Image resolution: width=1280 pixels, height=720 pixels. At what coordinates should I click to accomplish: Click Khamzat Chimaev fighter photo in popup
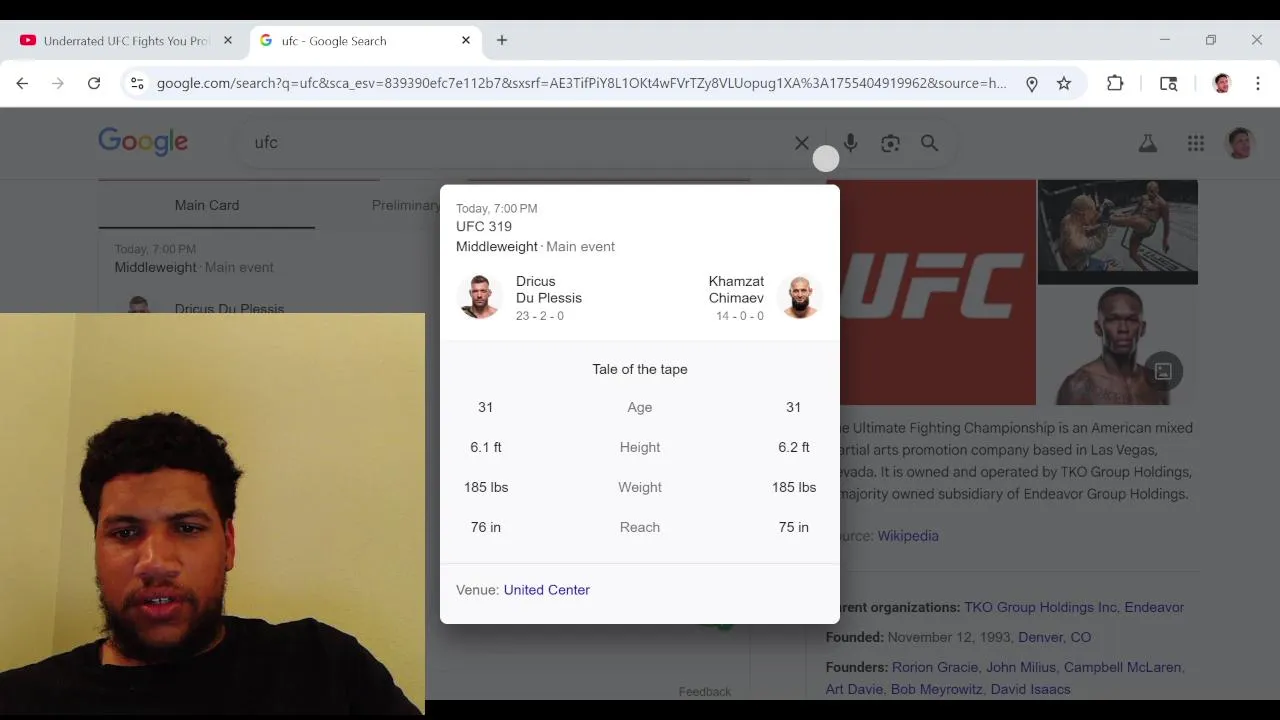point(800,297)
